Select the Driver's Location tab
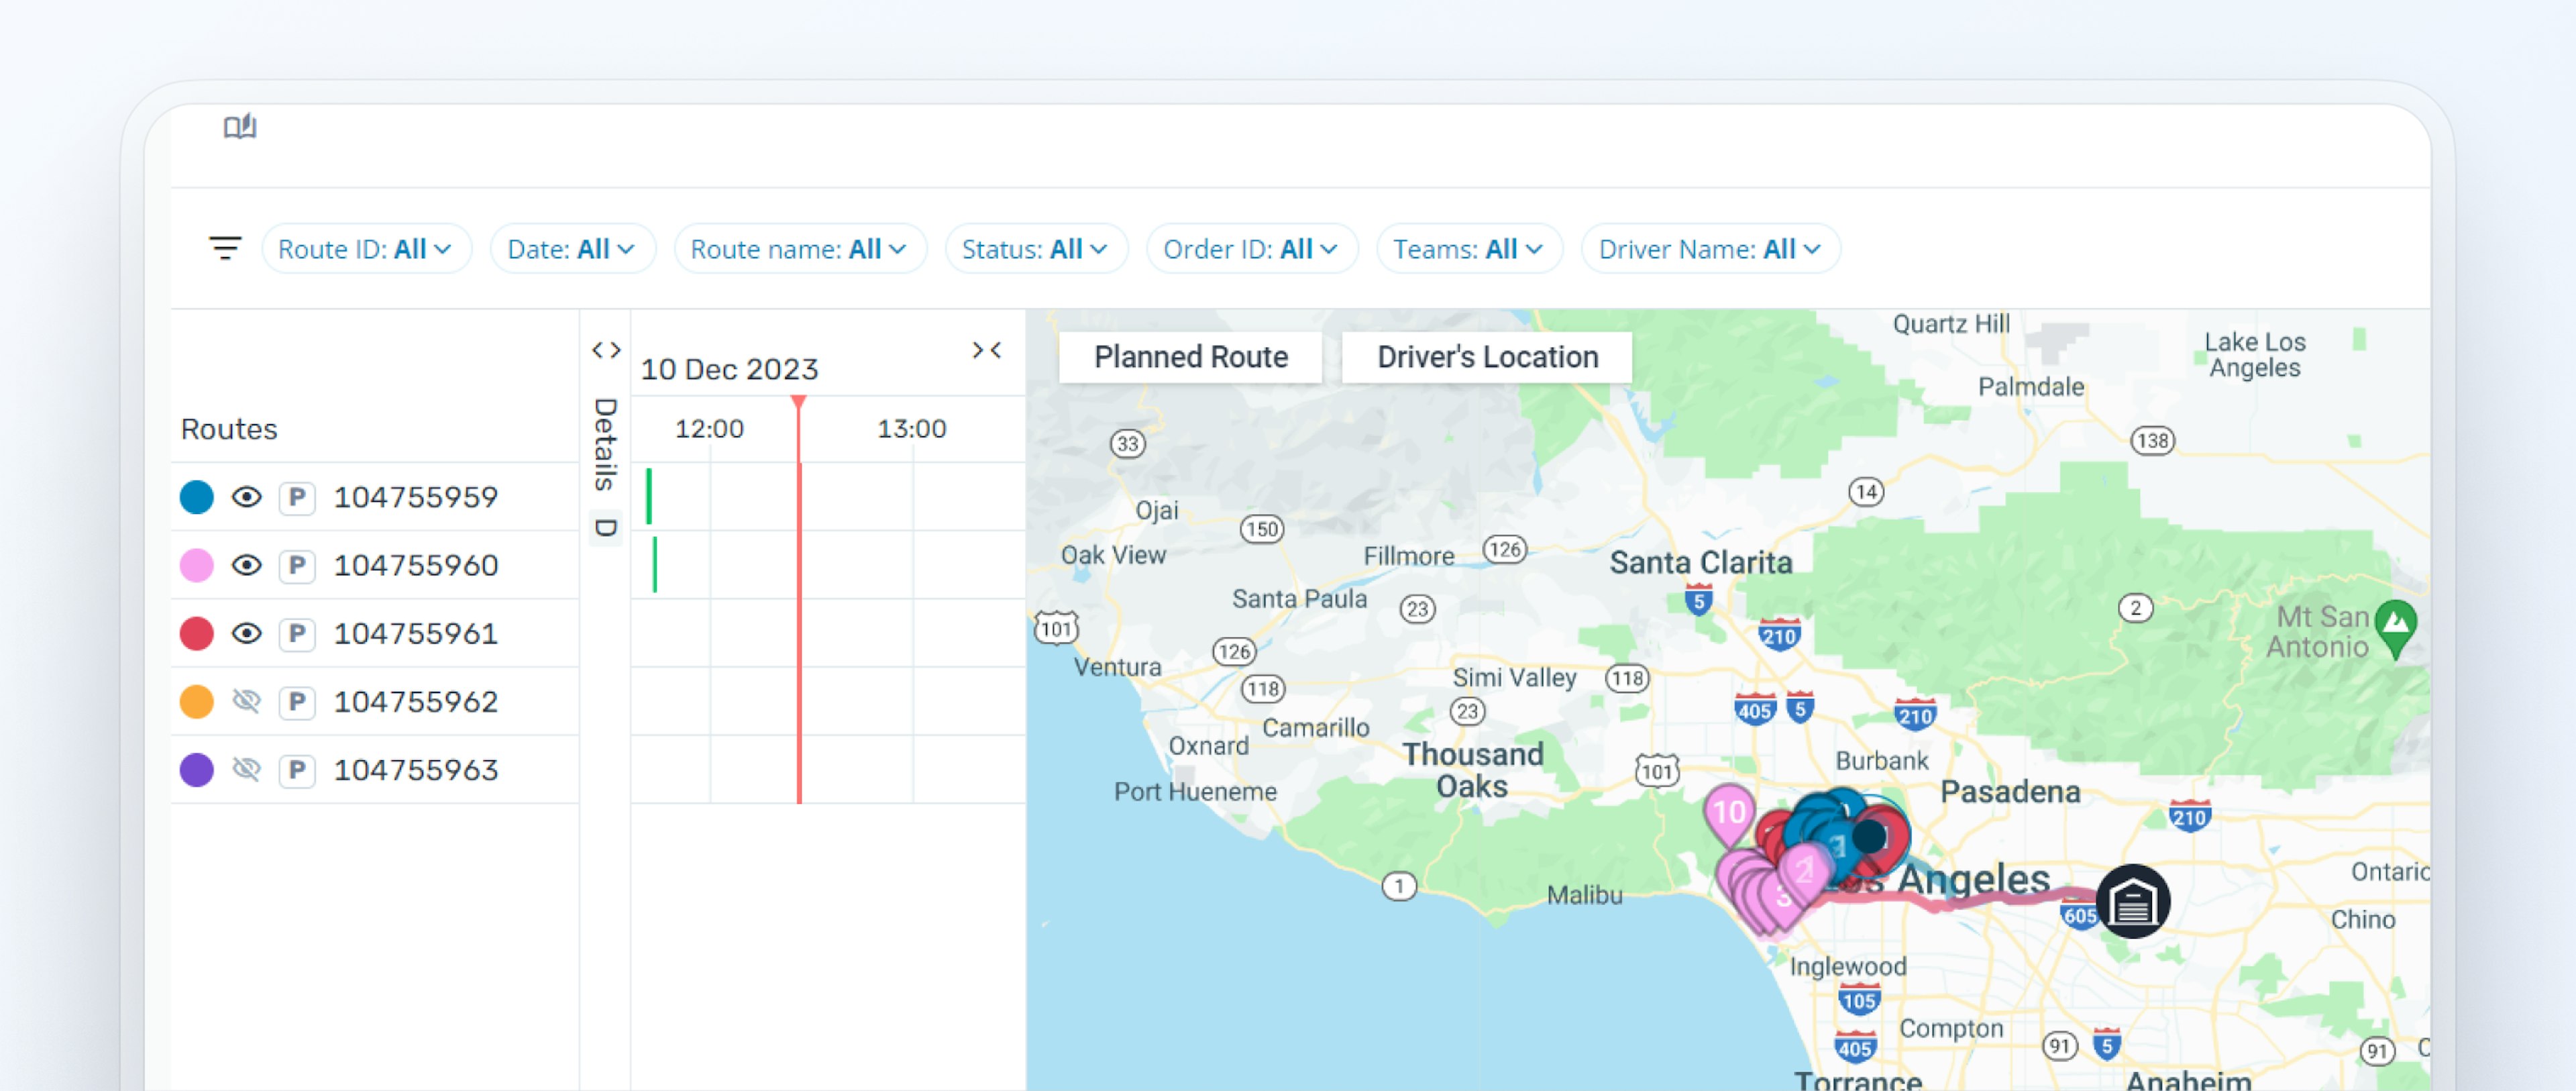 click(1485, 355)
